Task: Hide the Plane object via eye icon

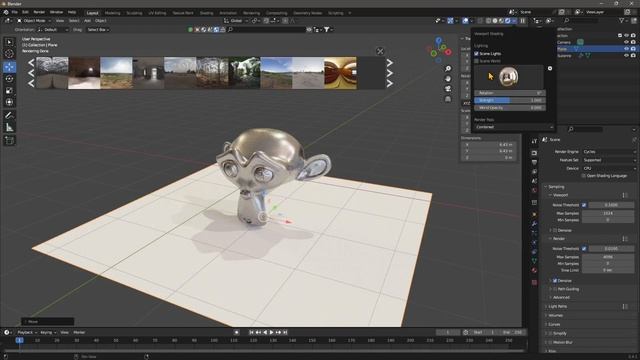Action: point(627,49)
